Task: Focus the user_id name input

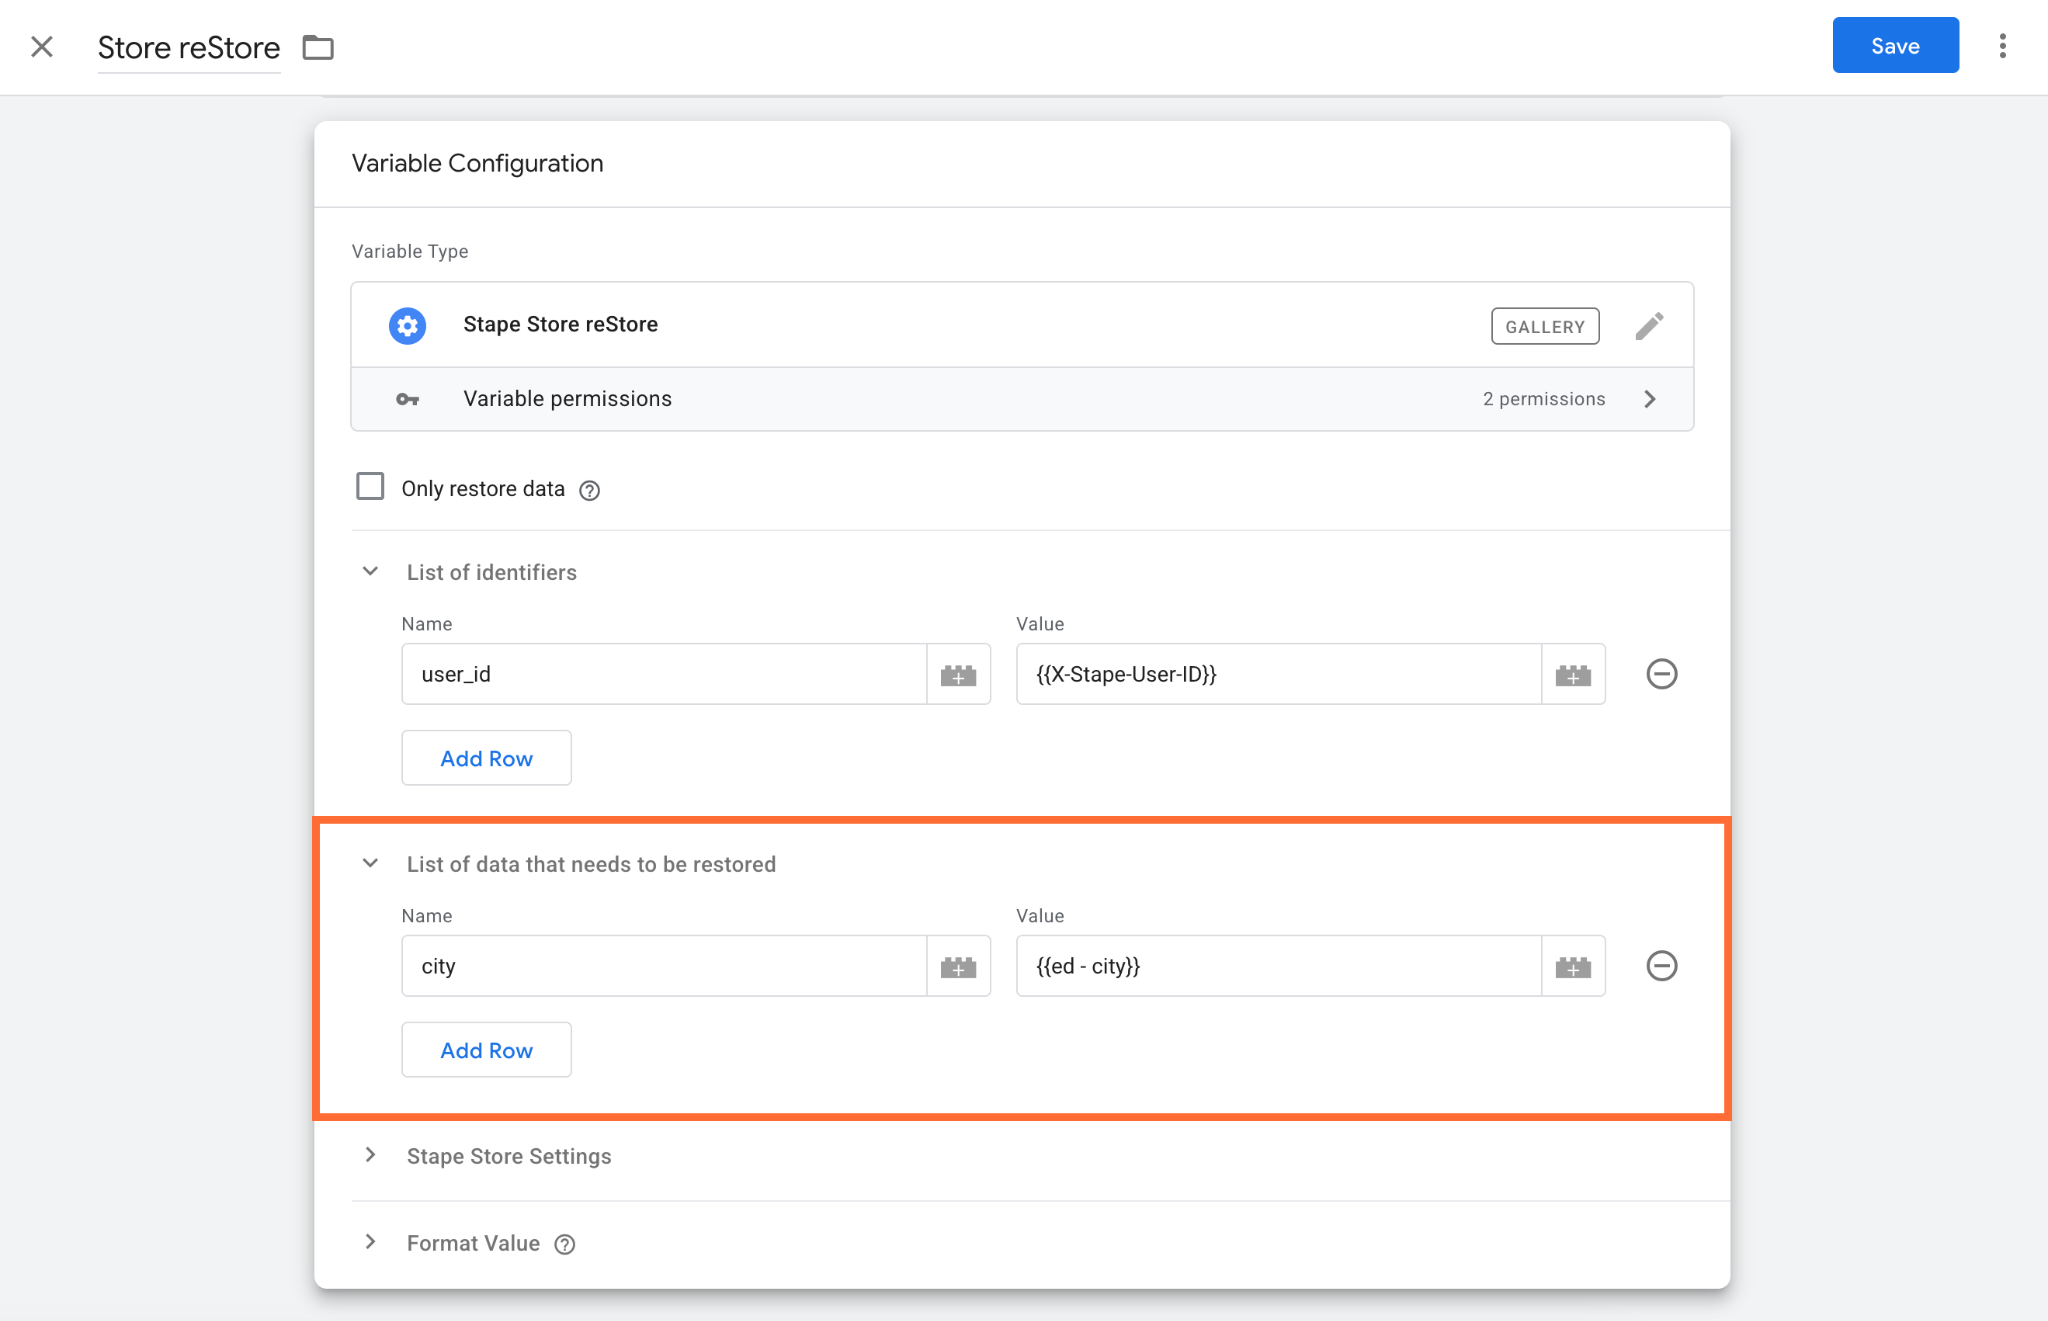Action: point(664,675)
